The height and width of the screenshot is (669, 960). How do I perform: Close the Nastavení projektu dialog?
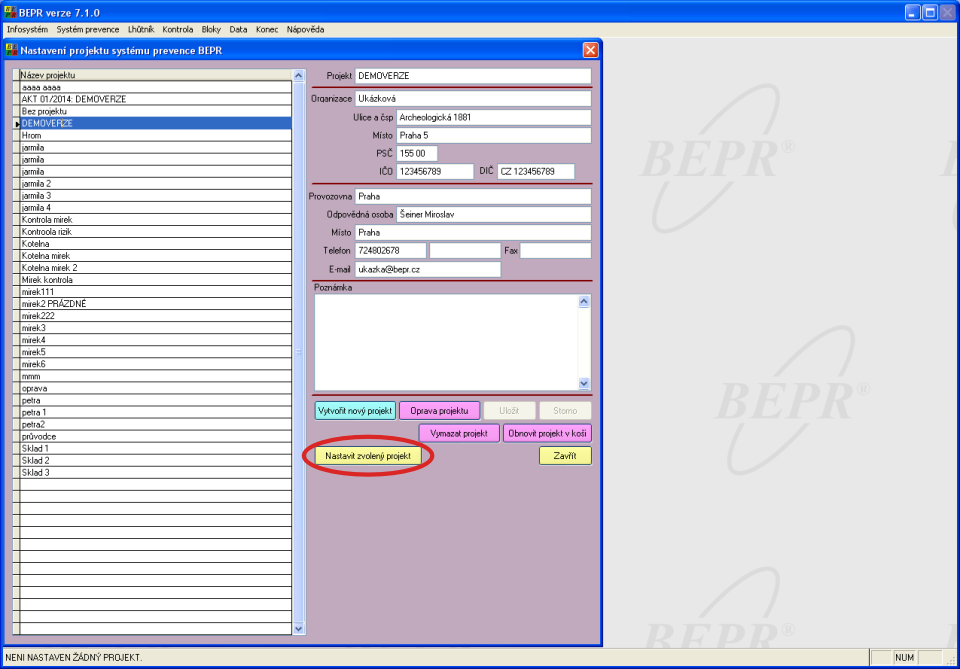coord(590,50)
